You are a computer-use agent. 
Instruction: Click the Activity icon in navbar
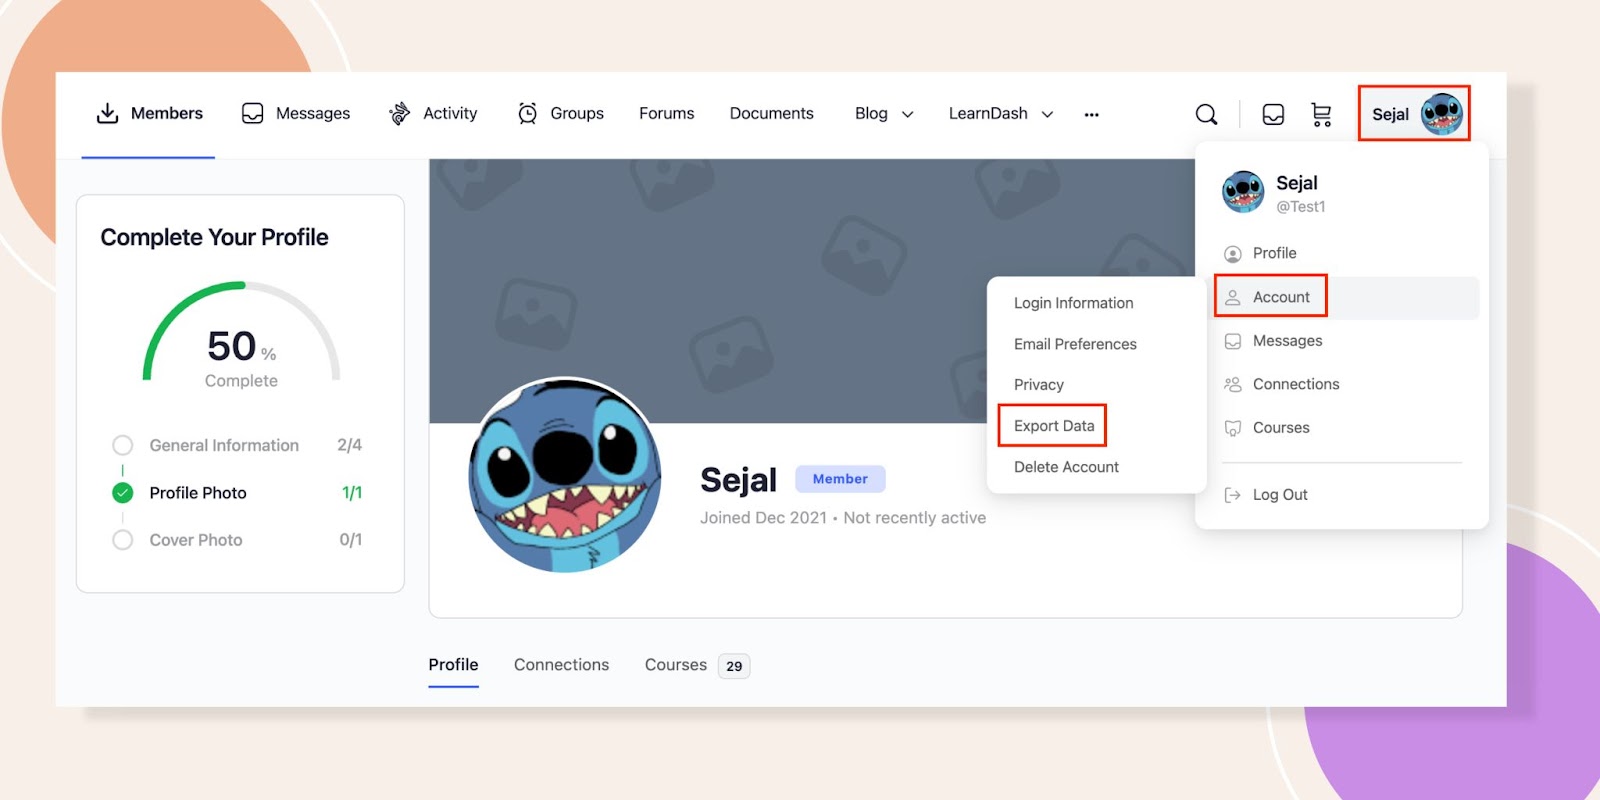[400, 113]
